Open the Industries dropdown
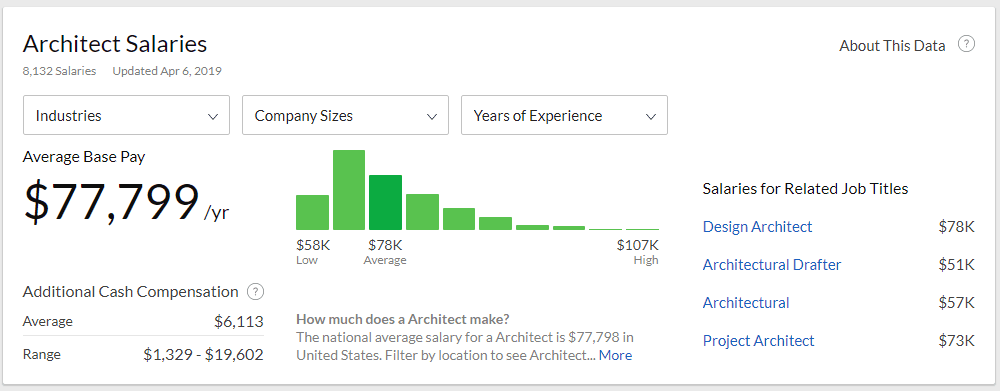Image resolution: width=1000 pixels, height=391 pixels. (x=126, y=115)
